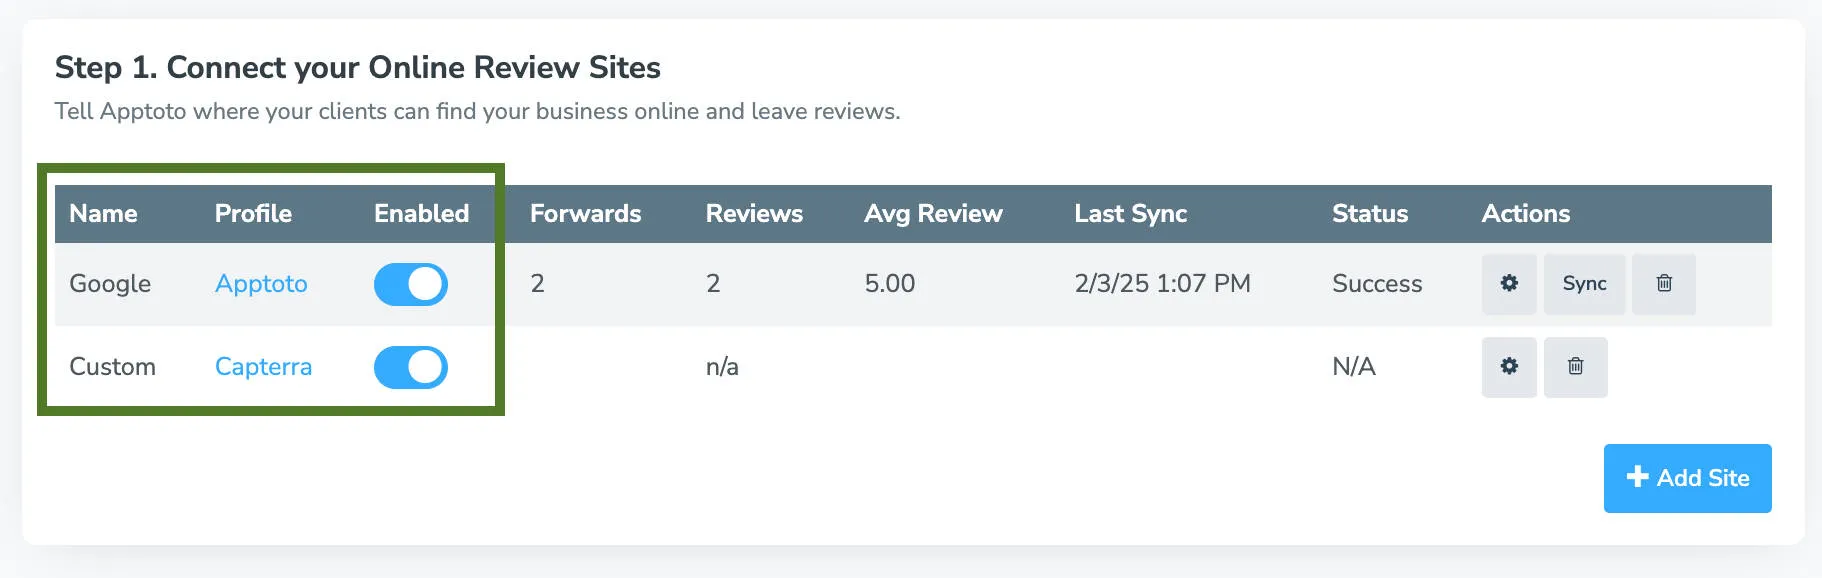Screen dimensions: 1822x578
Task: Click the Avg Review column header
Action: pos(934,213)
